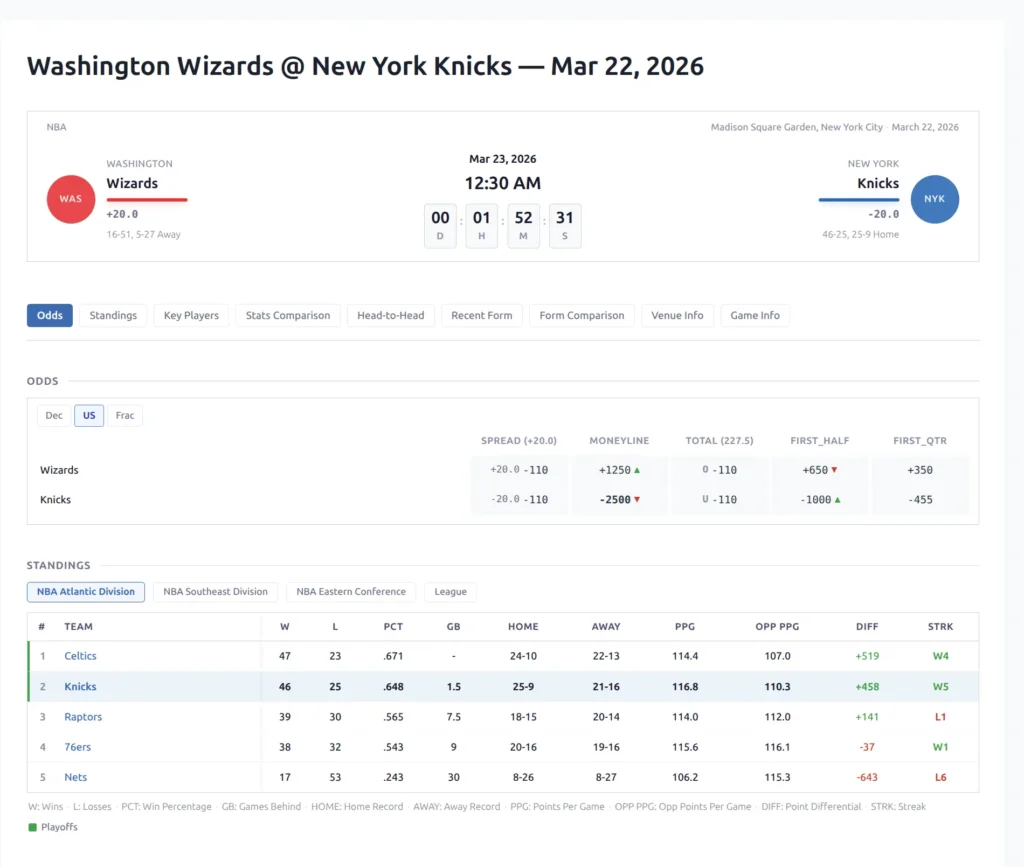Show NBA Eastern Conference standings
The height and width of the screenshot is (867, 1024).
[x=351, y=591]
